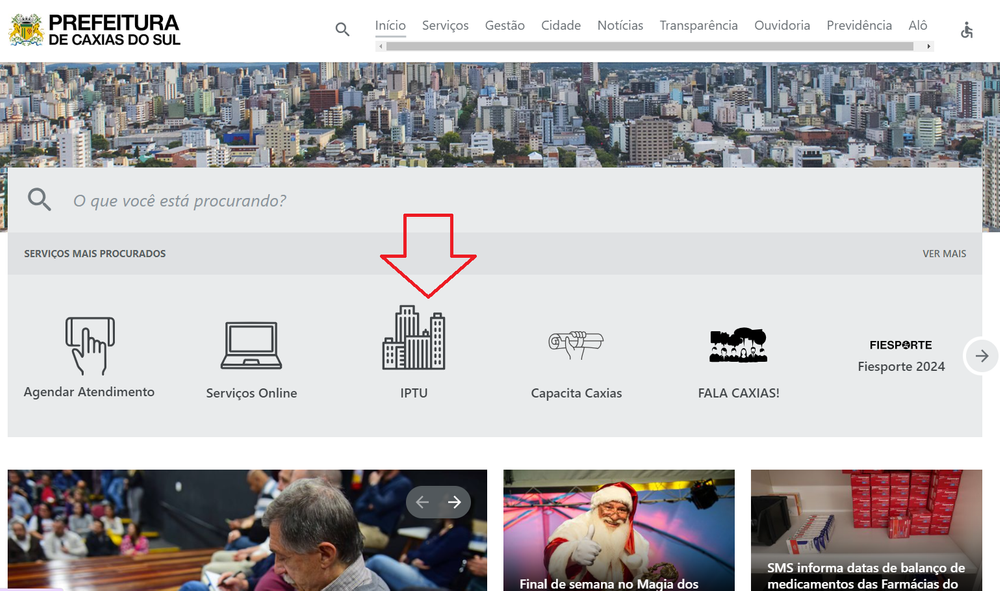Show previous news slide arrow
This screenshot has height=591, width=1000.
pyautogui.click(x=422, y=502)
